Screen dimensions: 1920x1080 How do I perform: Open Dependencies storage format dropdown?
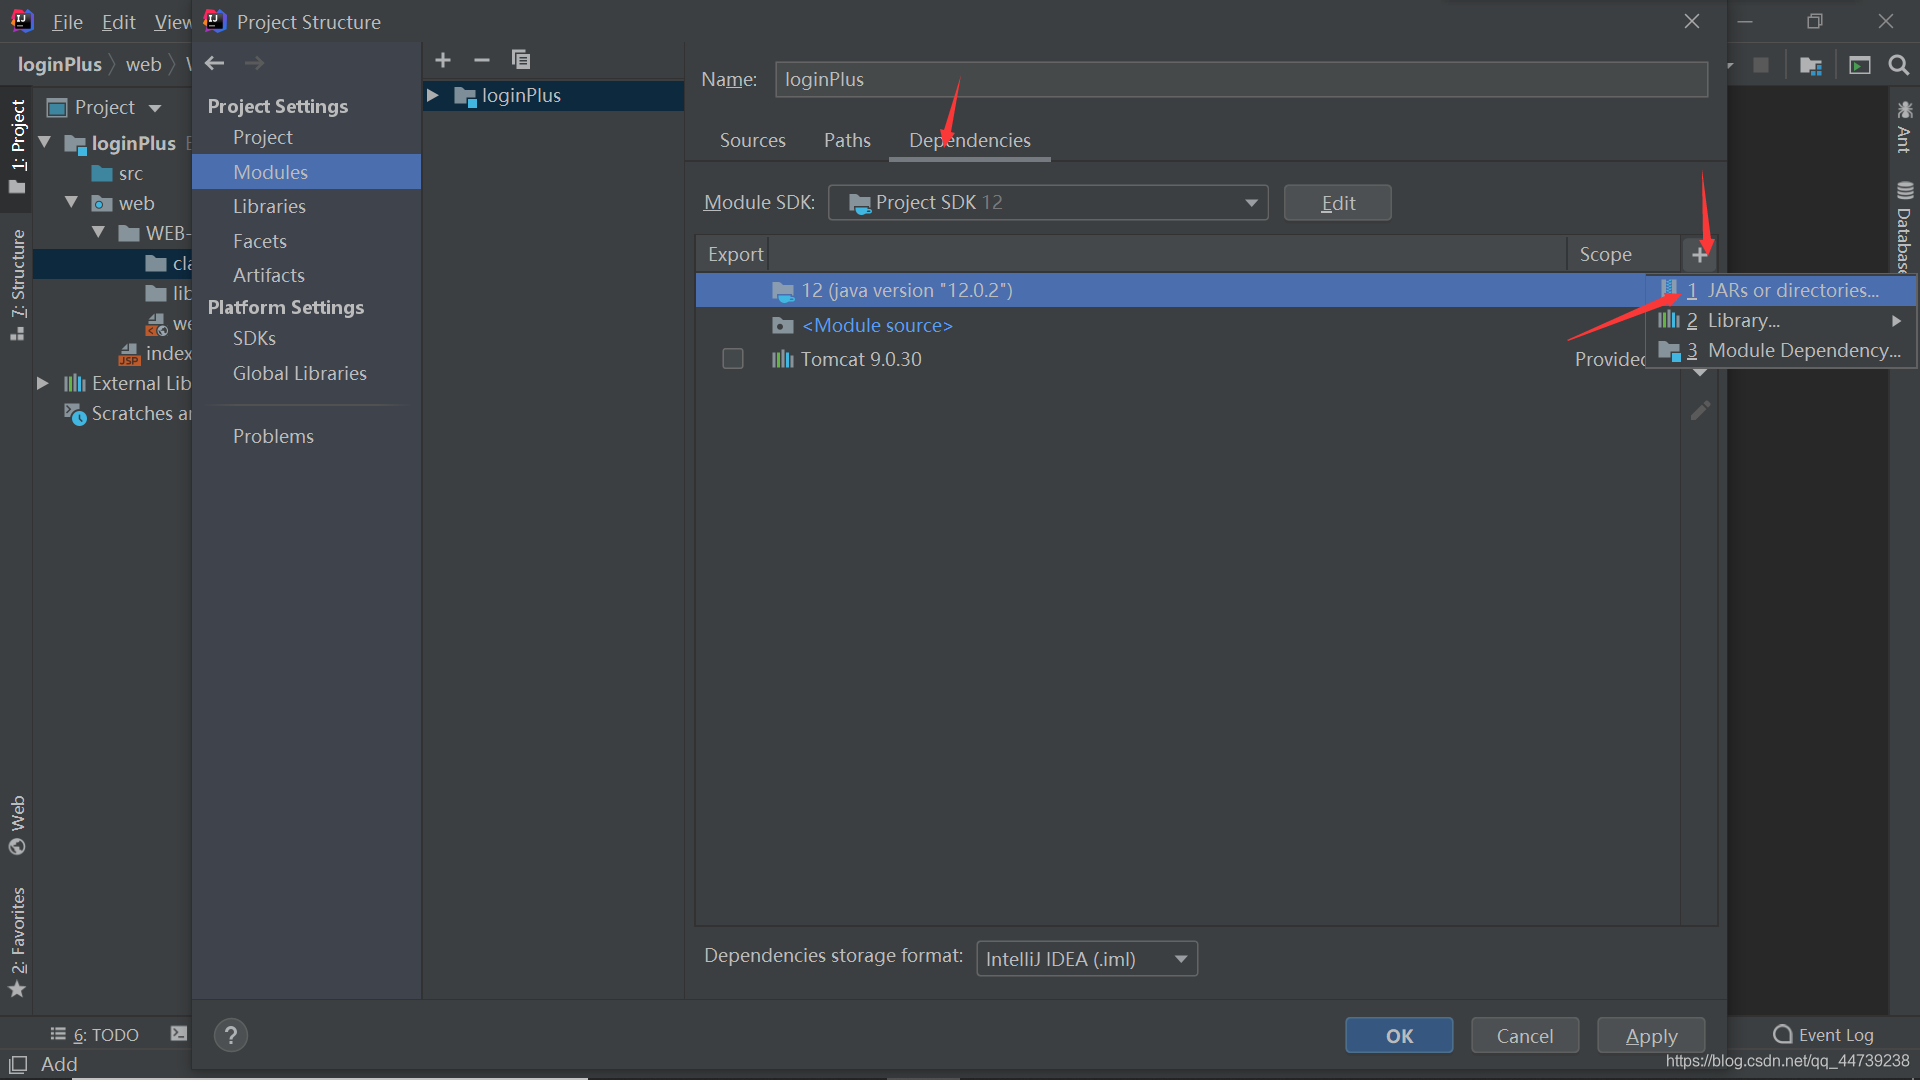click(1086, 959)
